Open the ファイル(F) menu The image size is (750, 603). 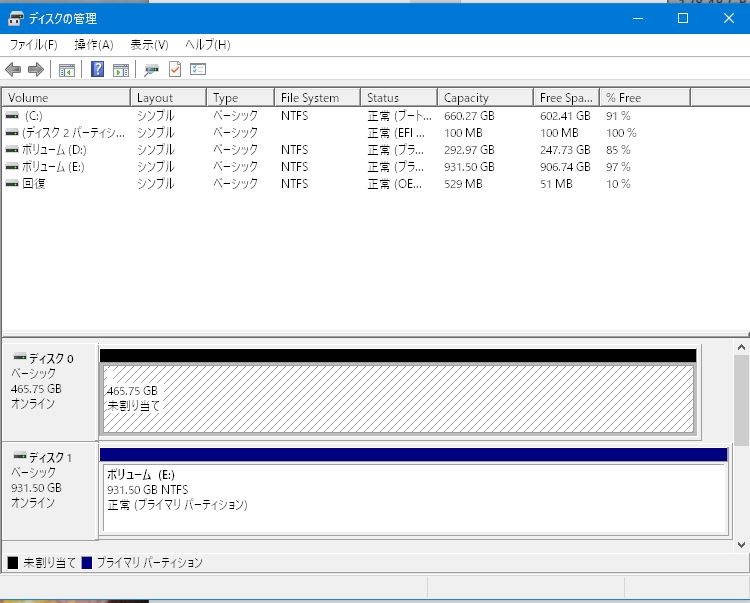[33, 45]
